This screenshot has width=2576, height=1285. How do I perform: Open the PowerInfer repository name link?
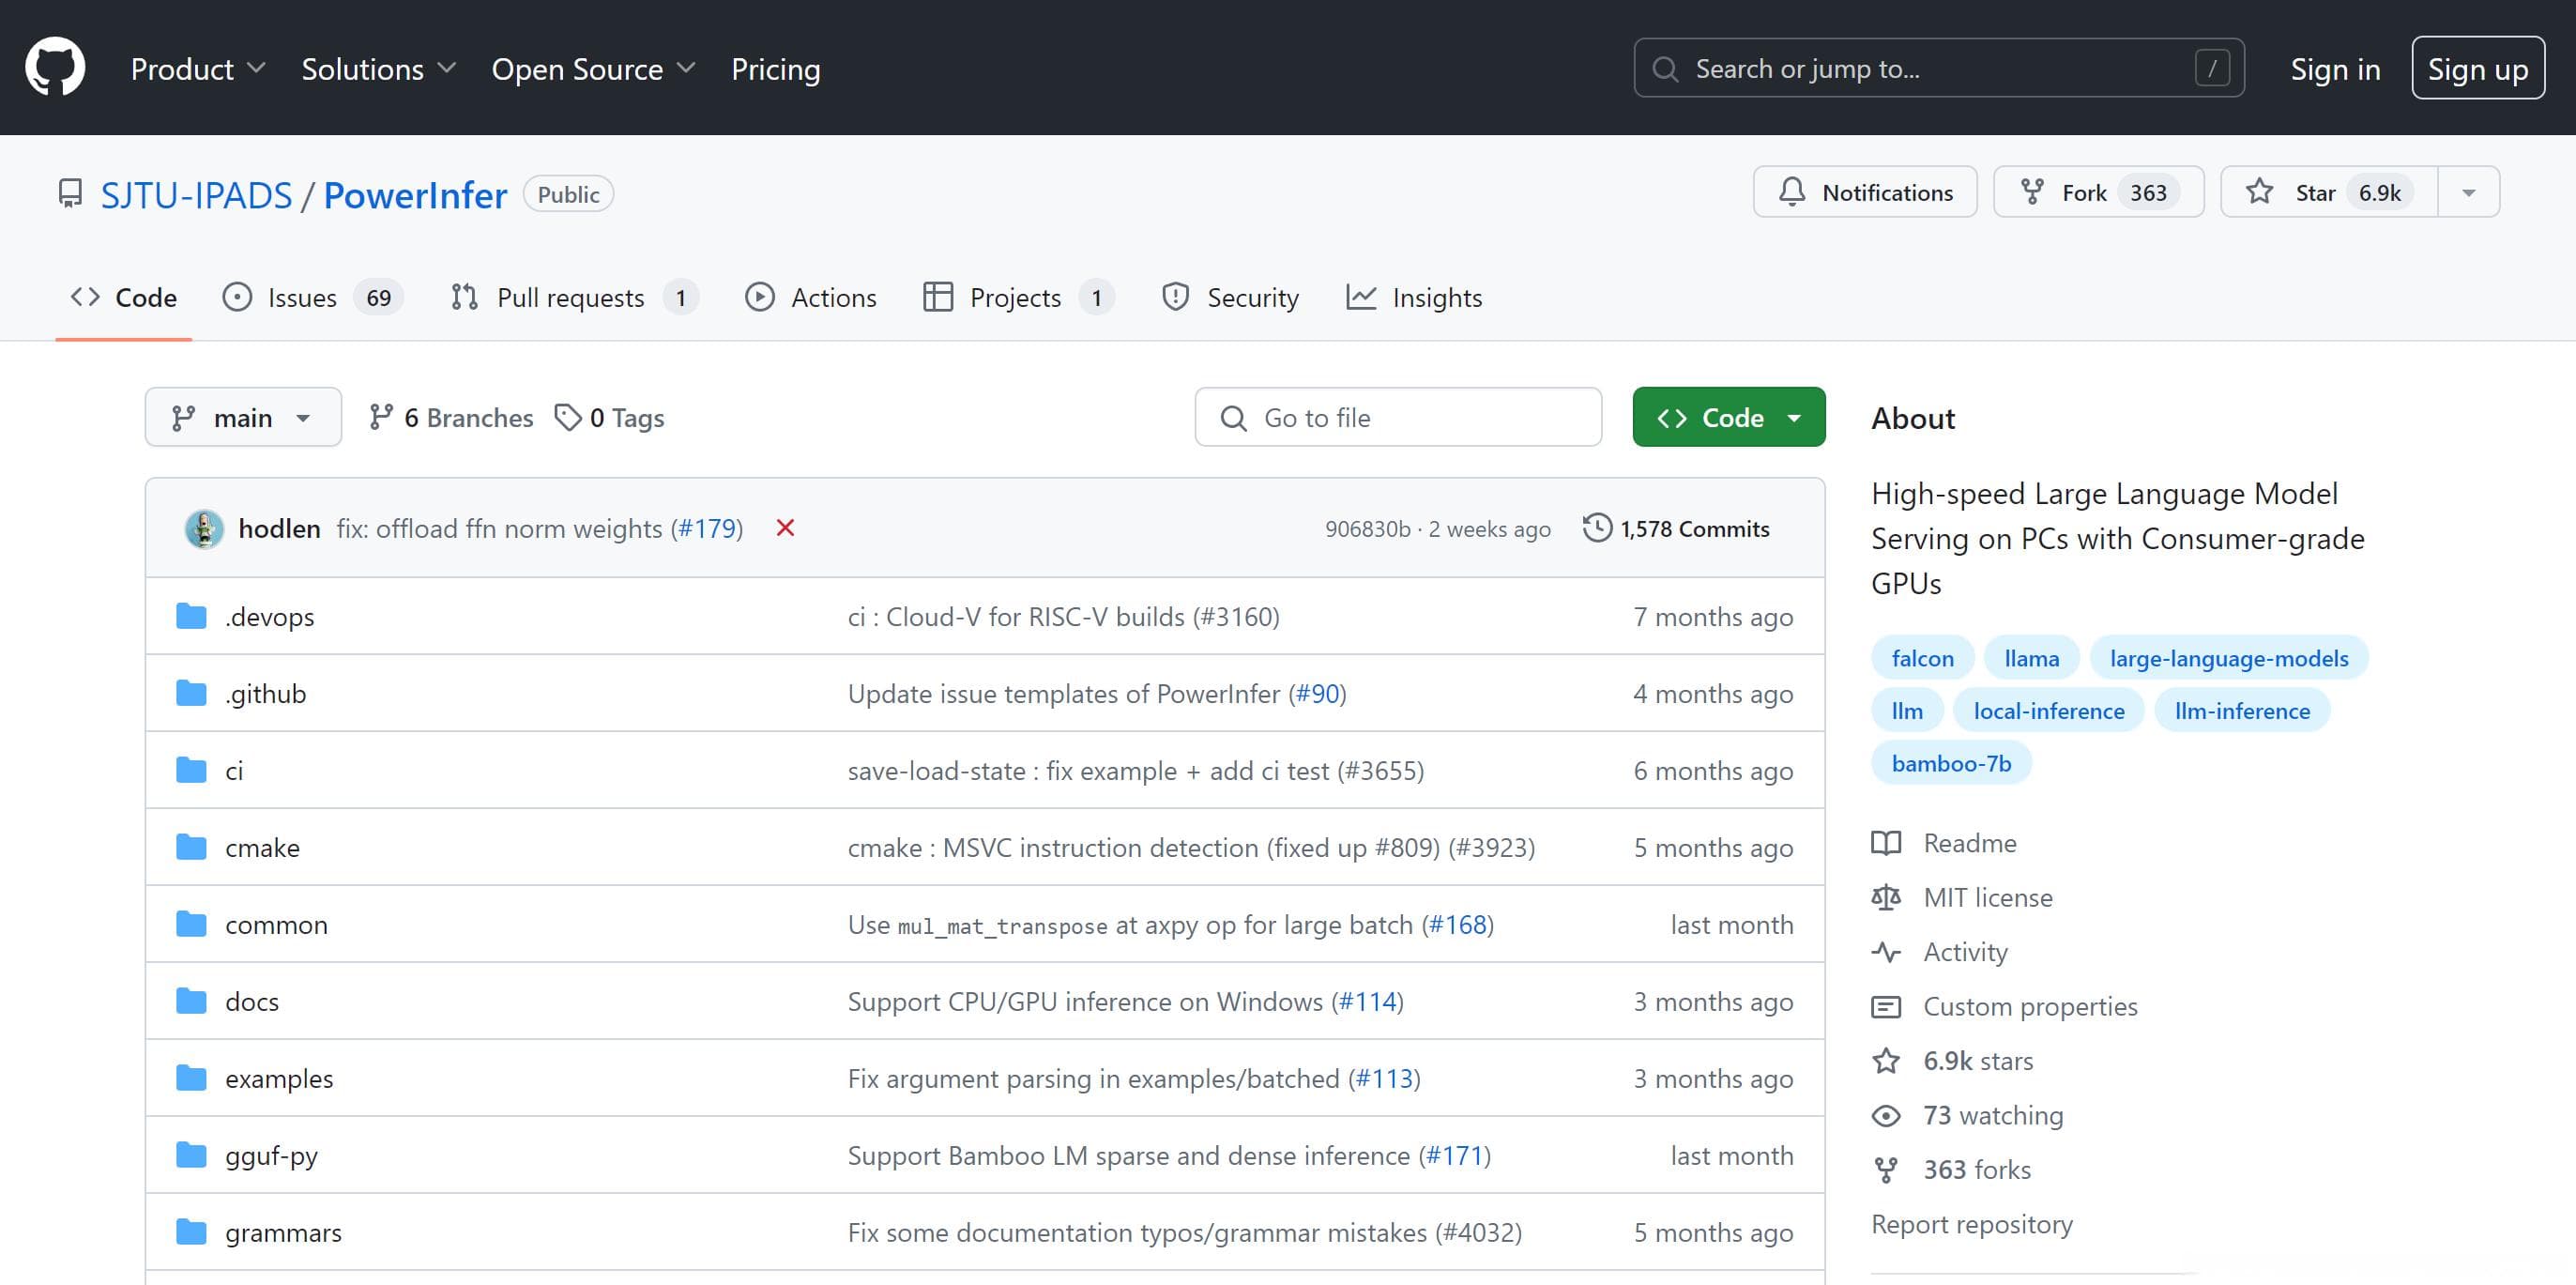(415, 195)
